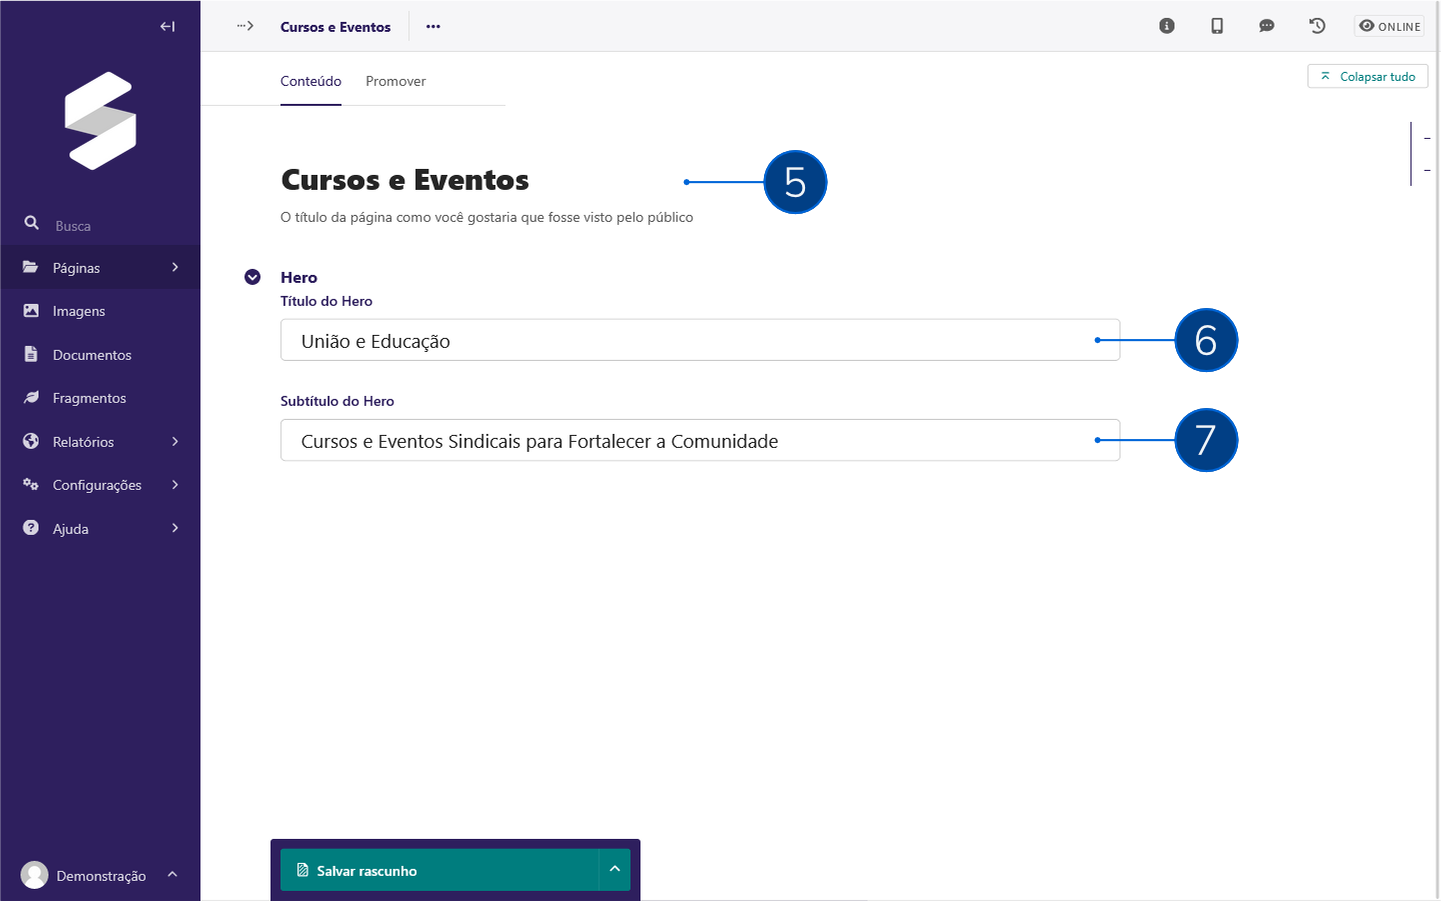Viewport: 1441px width, 901px height.
Task: Open the Relatórios section
Action: point(84,441)
